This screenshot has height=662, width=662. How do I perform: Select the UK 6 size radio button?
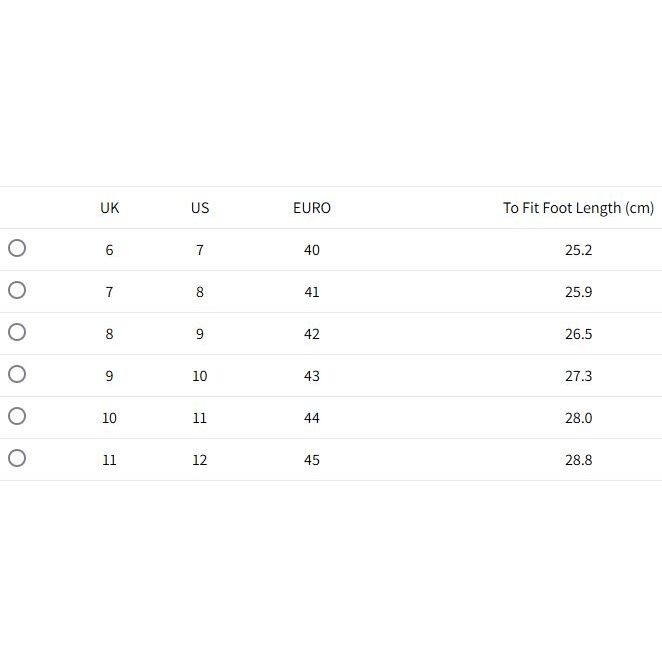(17, 248)
